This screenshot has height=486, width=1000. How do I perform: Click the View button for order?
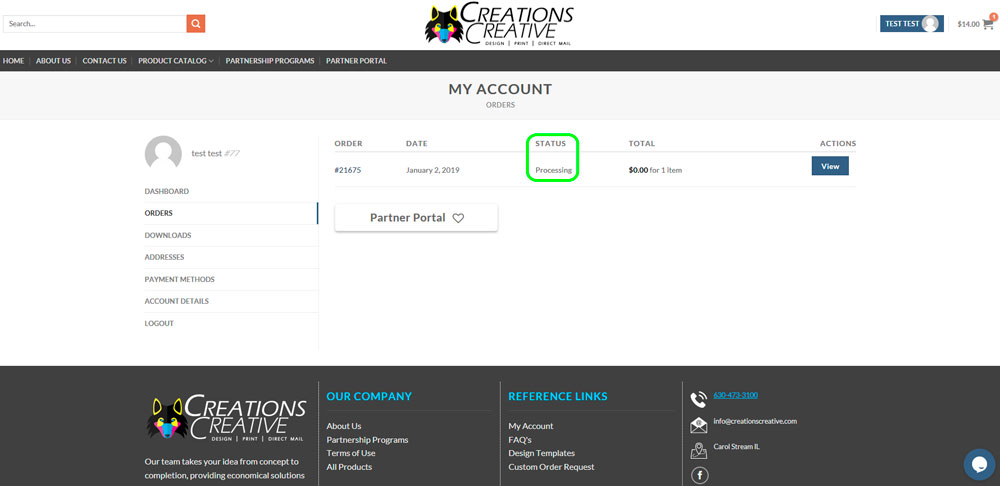click(829, 166)
